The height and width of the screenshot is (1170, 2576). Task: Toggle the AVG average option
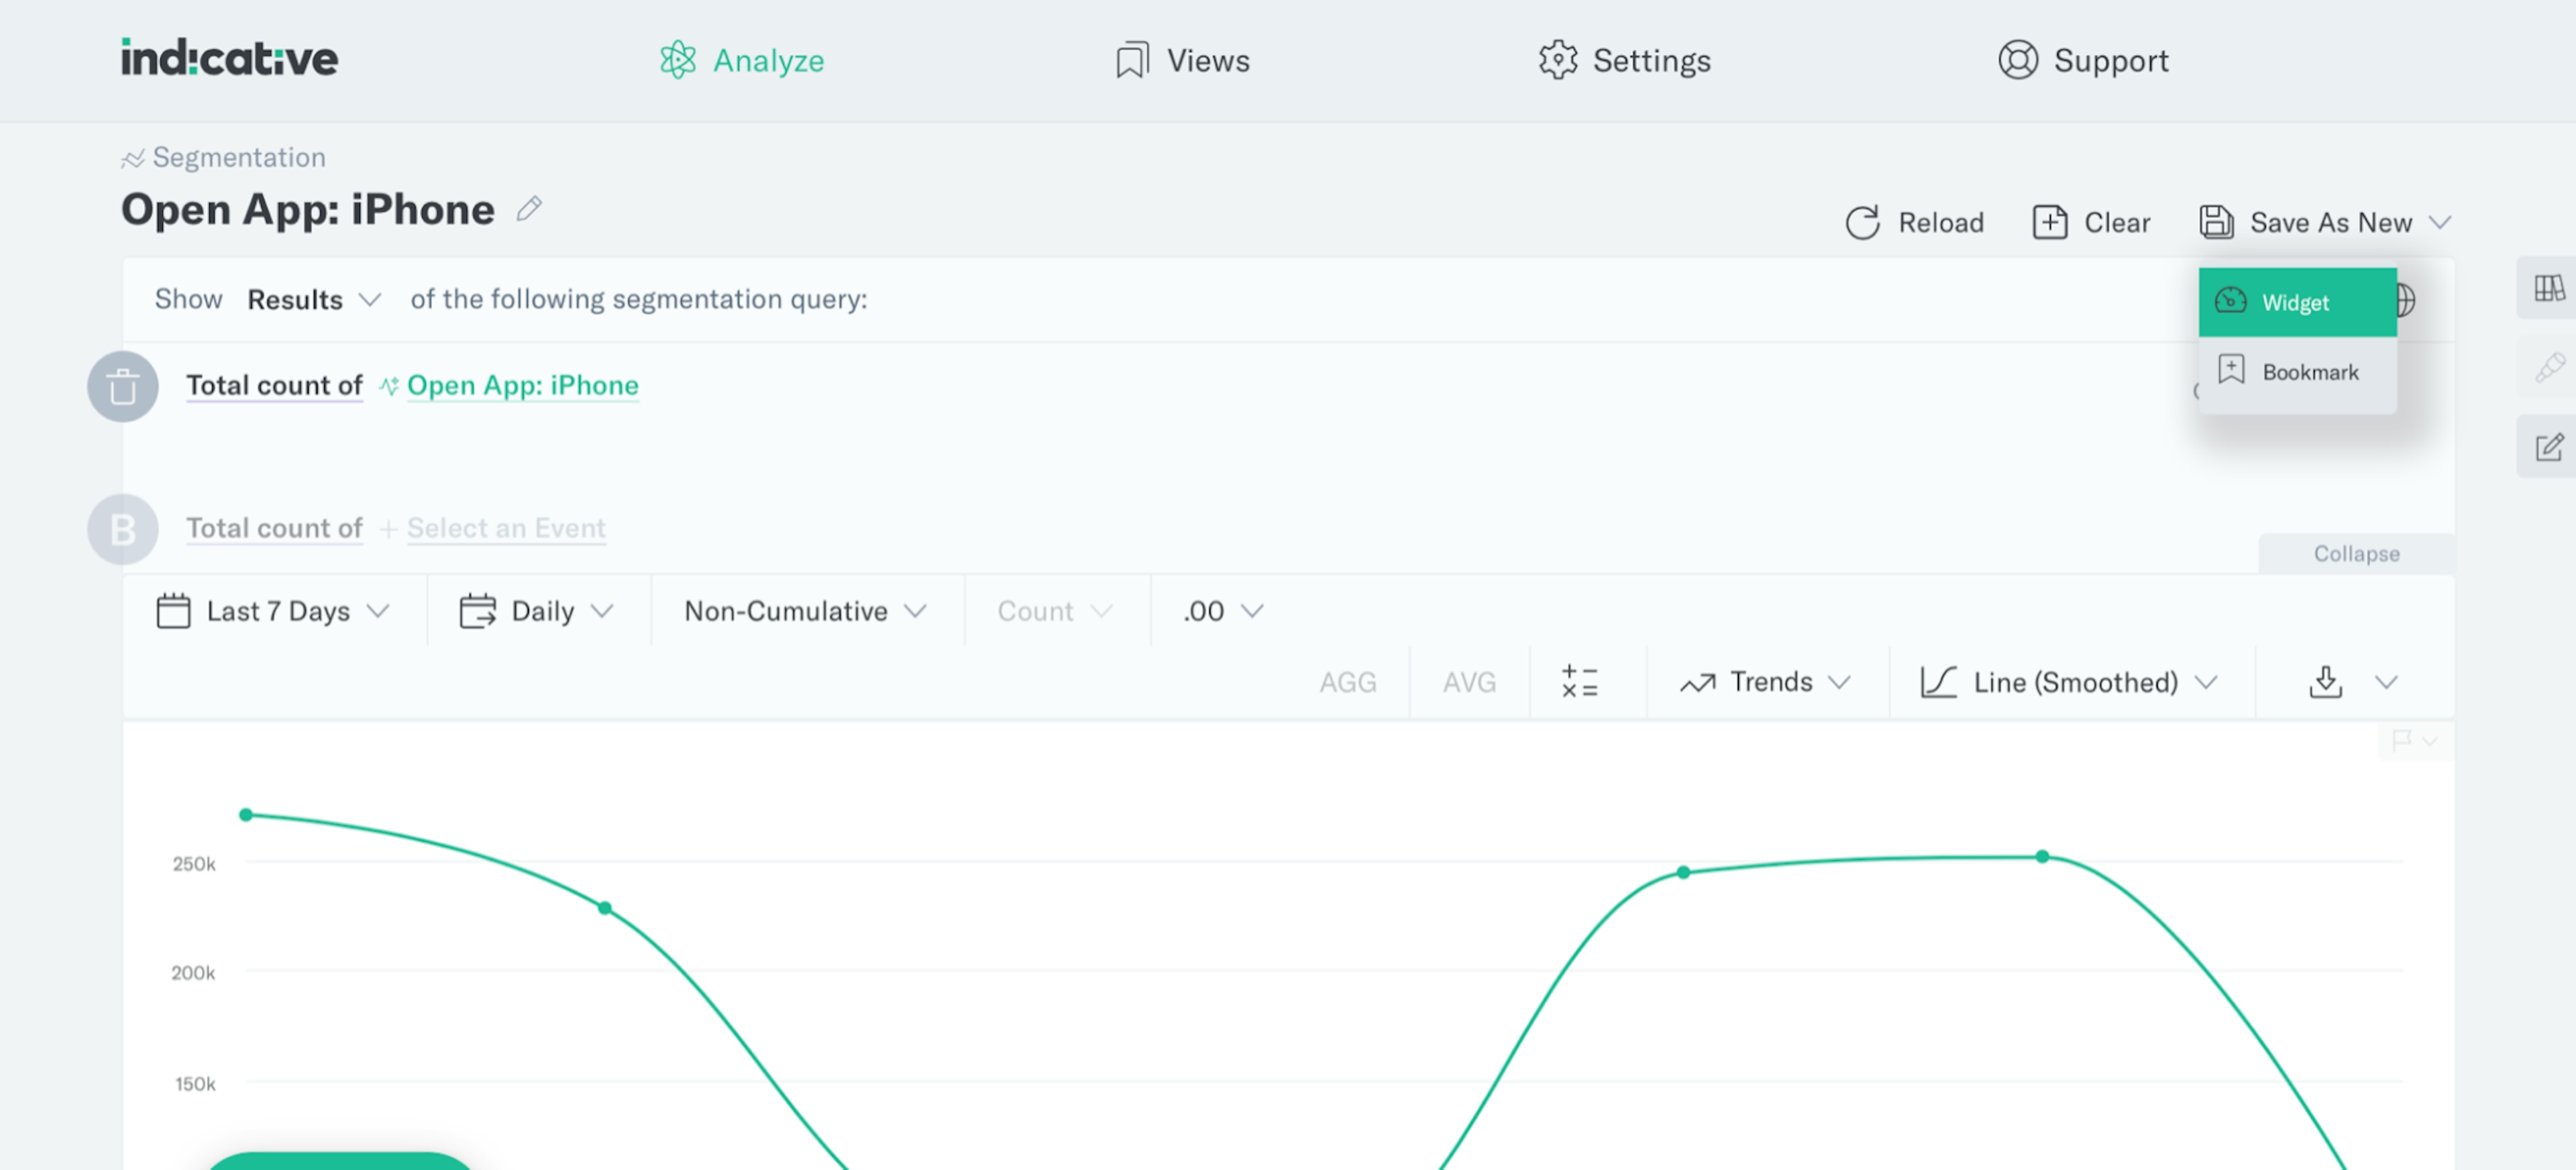pos(1468,682)
